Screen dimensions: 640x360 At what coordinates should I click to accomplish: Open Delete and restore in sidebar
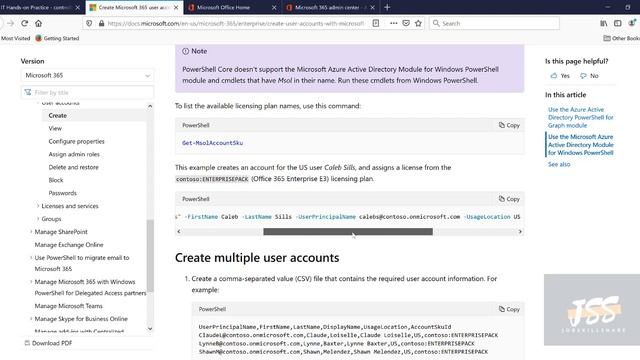coord(73,167)
